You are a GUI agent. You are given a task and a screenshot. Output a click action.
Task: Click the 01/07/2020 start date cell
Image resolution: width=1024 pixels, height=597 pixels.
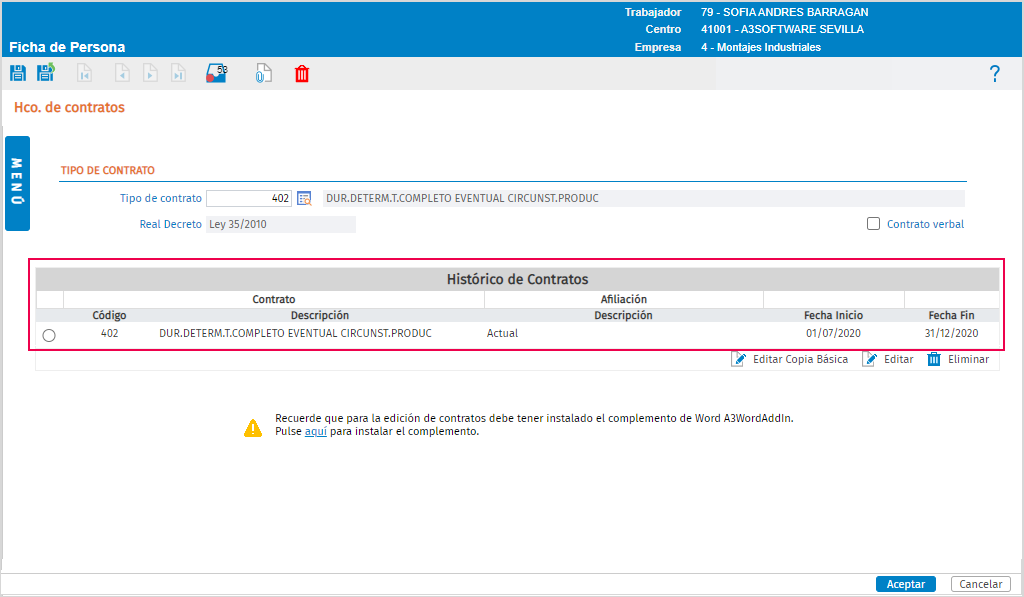[x=833, y=333]
